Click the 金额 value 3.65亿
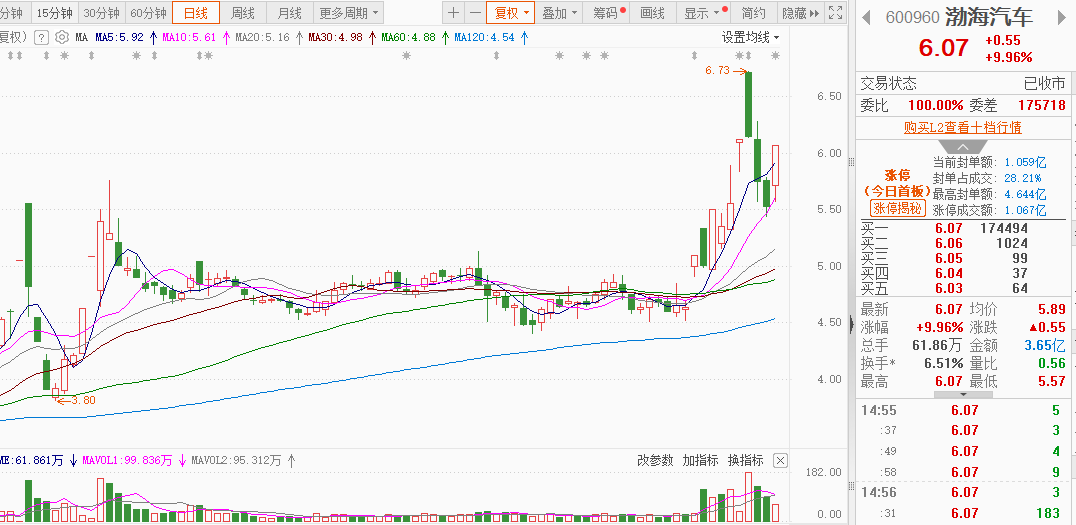The width and height of the screenshot is (1076, 525). (x=1044, y=345)
